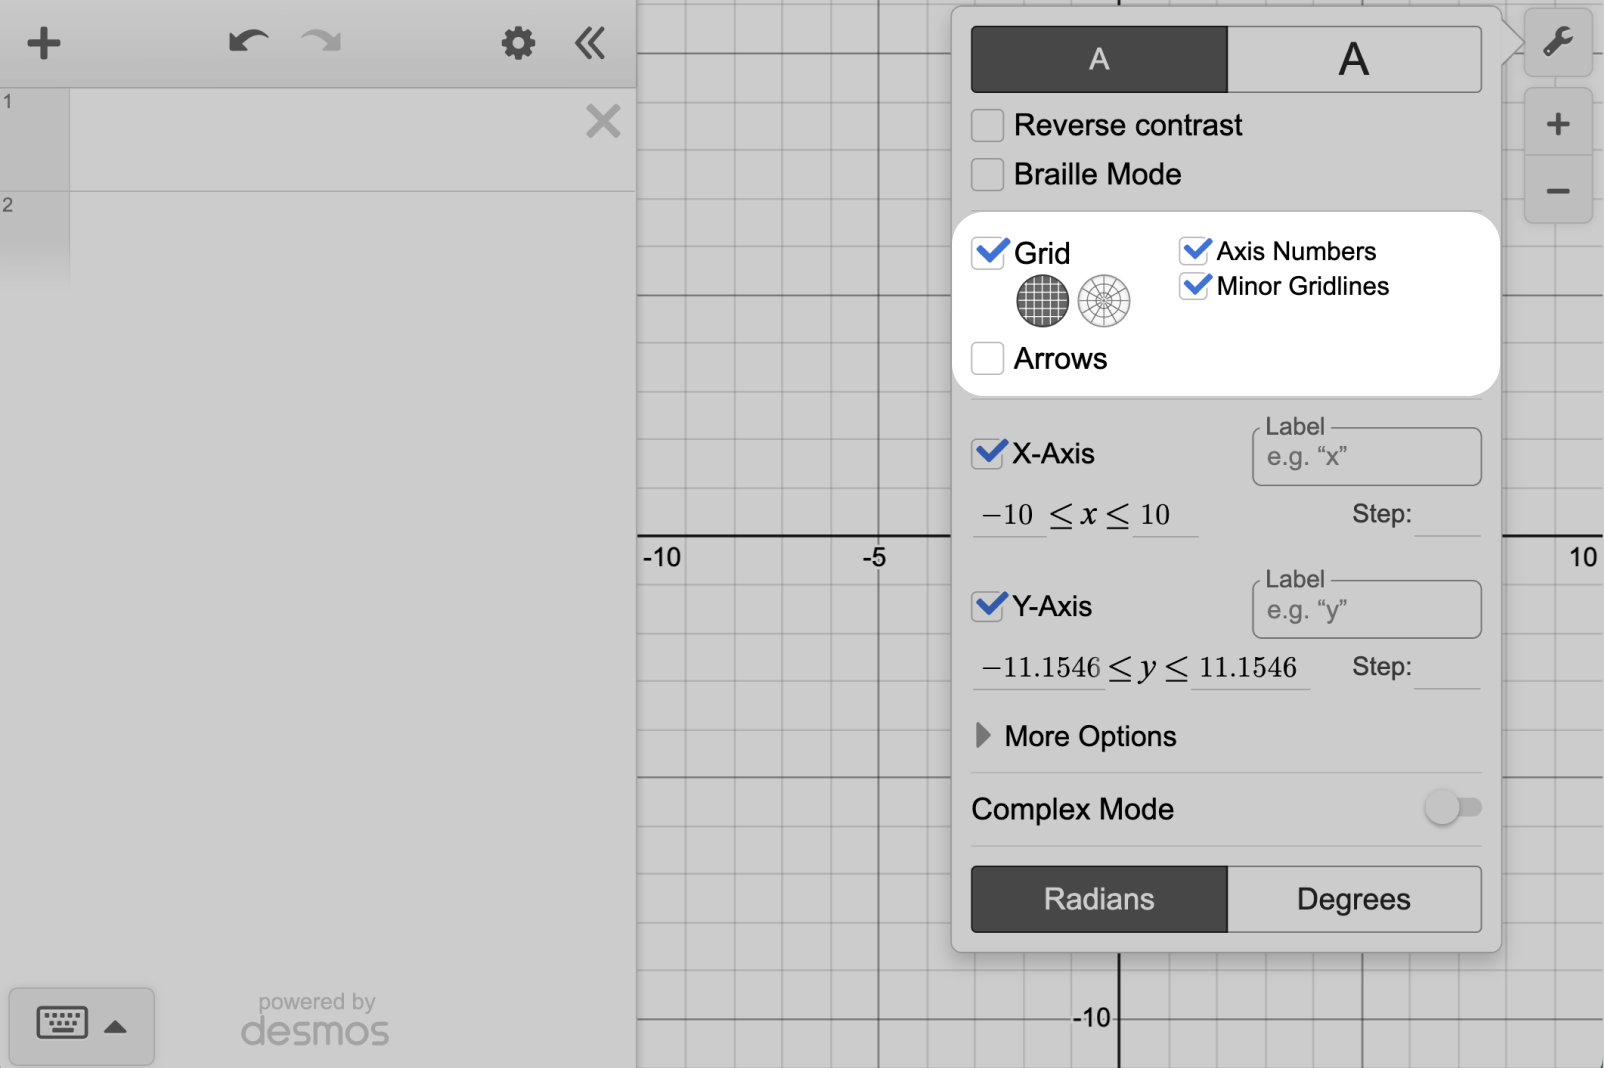Edit x maximum value 10
The height and width of the screenshot is (1068, 1604).
1165,515
